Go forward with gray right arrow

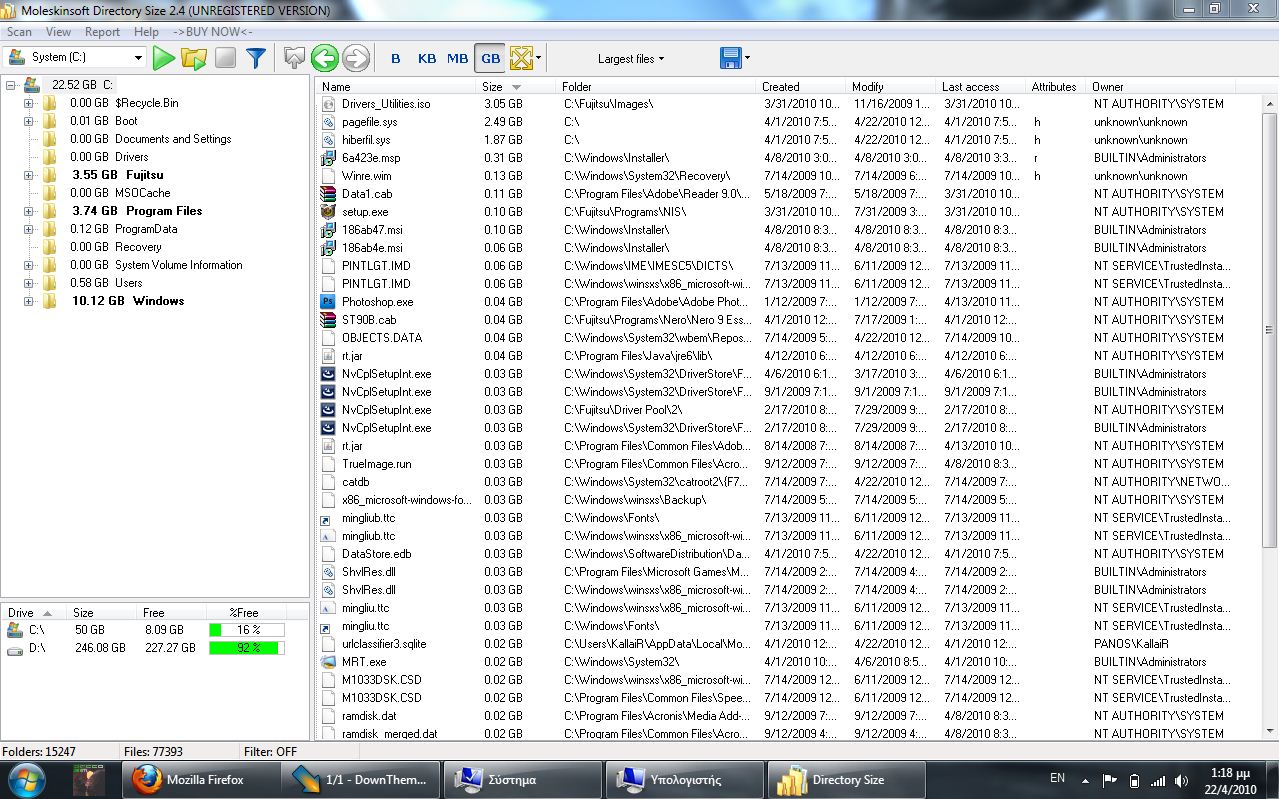356,58
